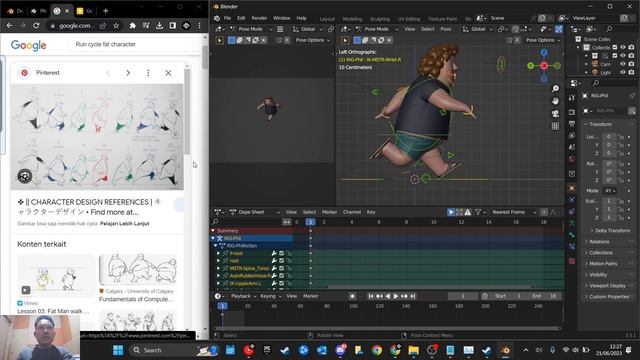
Task: Click the wrench icon on P-root channel
Action: click(x=274, y=253)
